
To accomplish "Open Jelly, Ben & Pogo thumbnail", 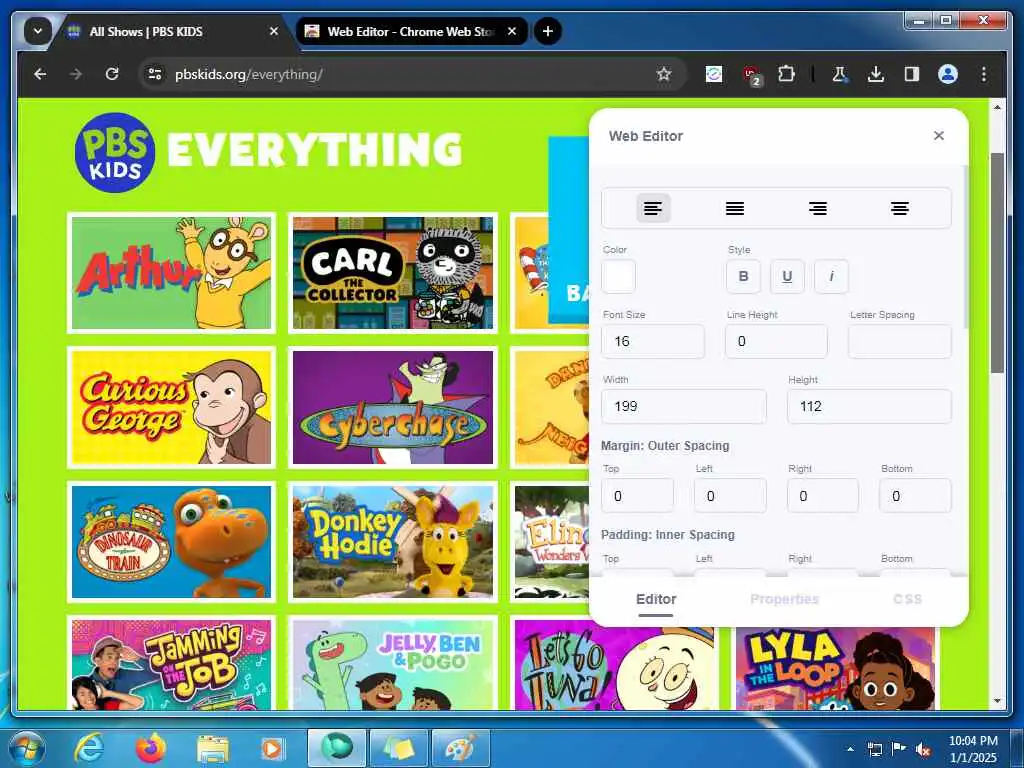I will pyautogui.click(x=392, y=664).
